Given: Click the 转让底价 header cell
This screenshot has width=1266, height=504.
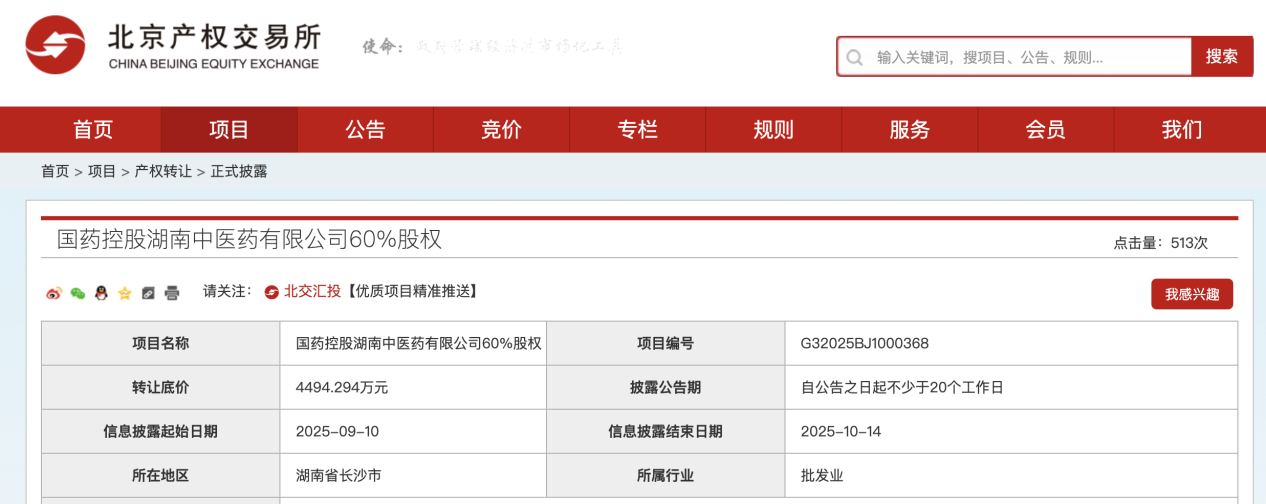Looking at the screenshot, I should point(161,387).
